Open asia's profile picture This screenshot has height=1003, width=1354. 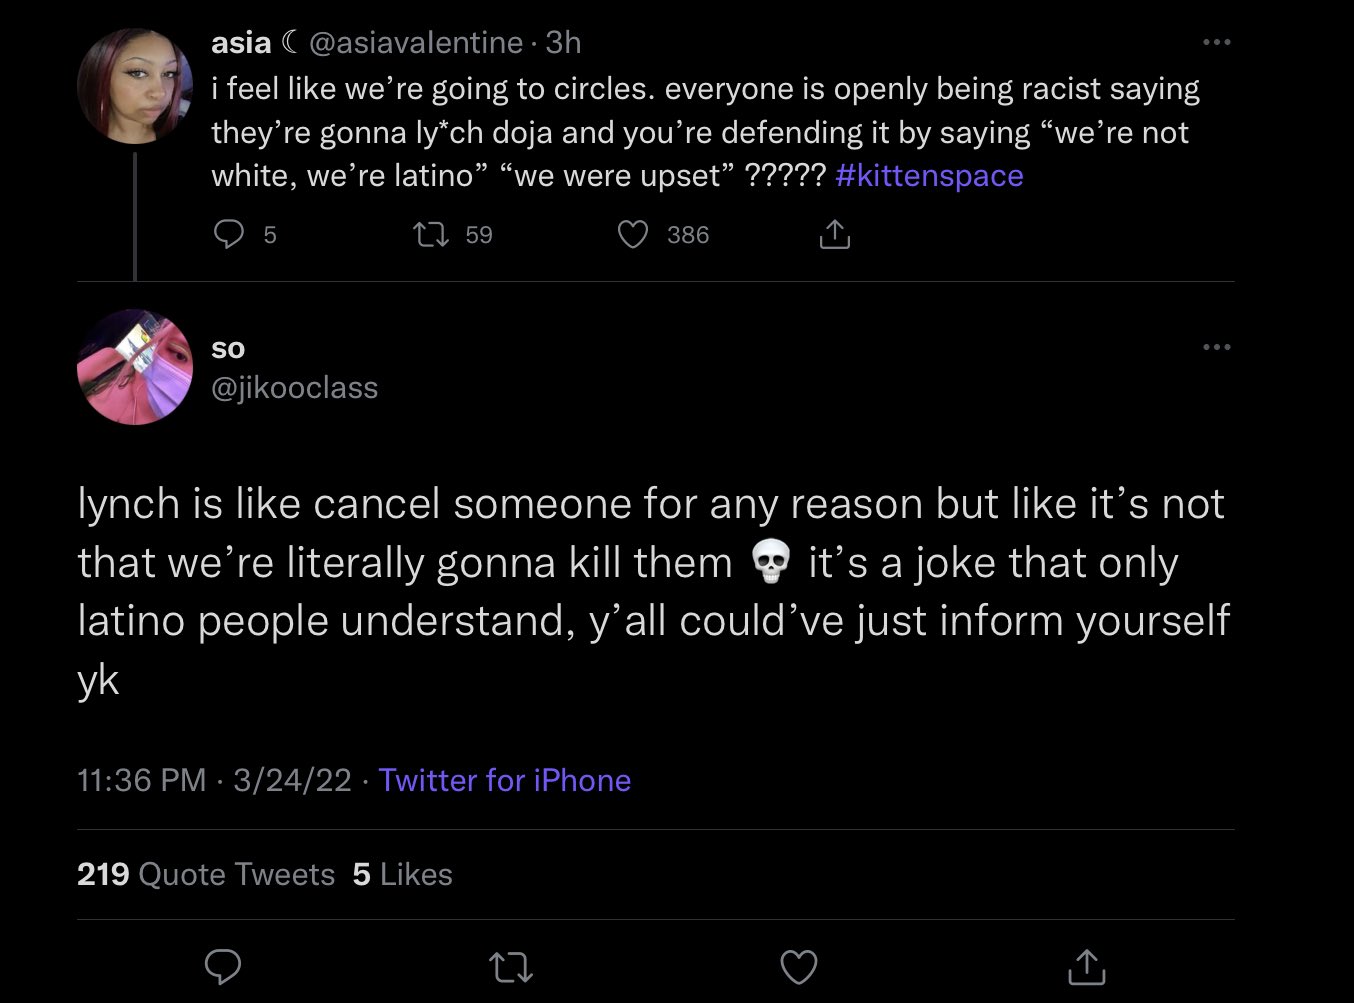coord(134,86)
